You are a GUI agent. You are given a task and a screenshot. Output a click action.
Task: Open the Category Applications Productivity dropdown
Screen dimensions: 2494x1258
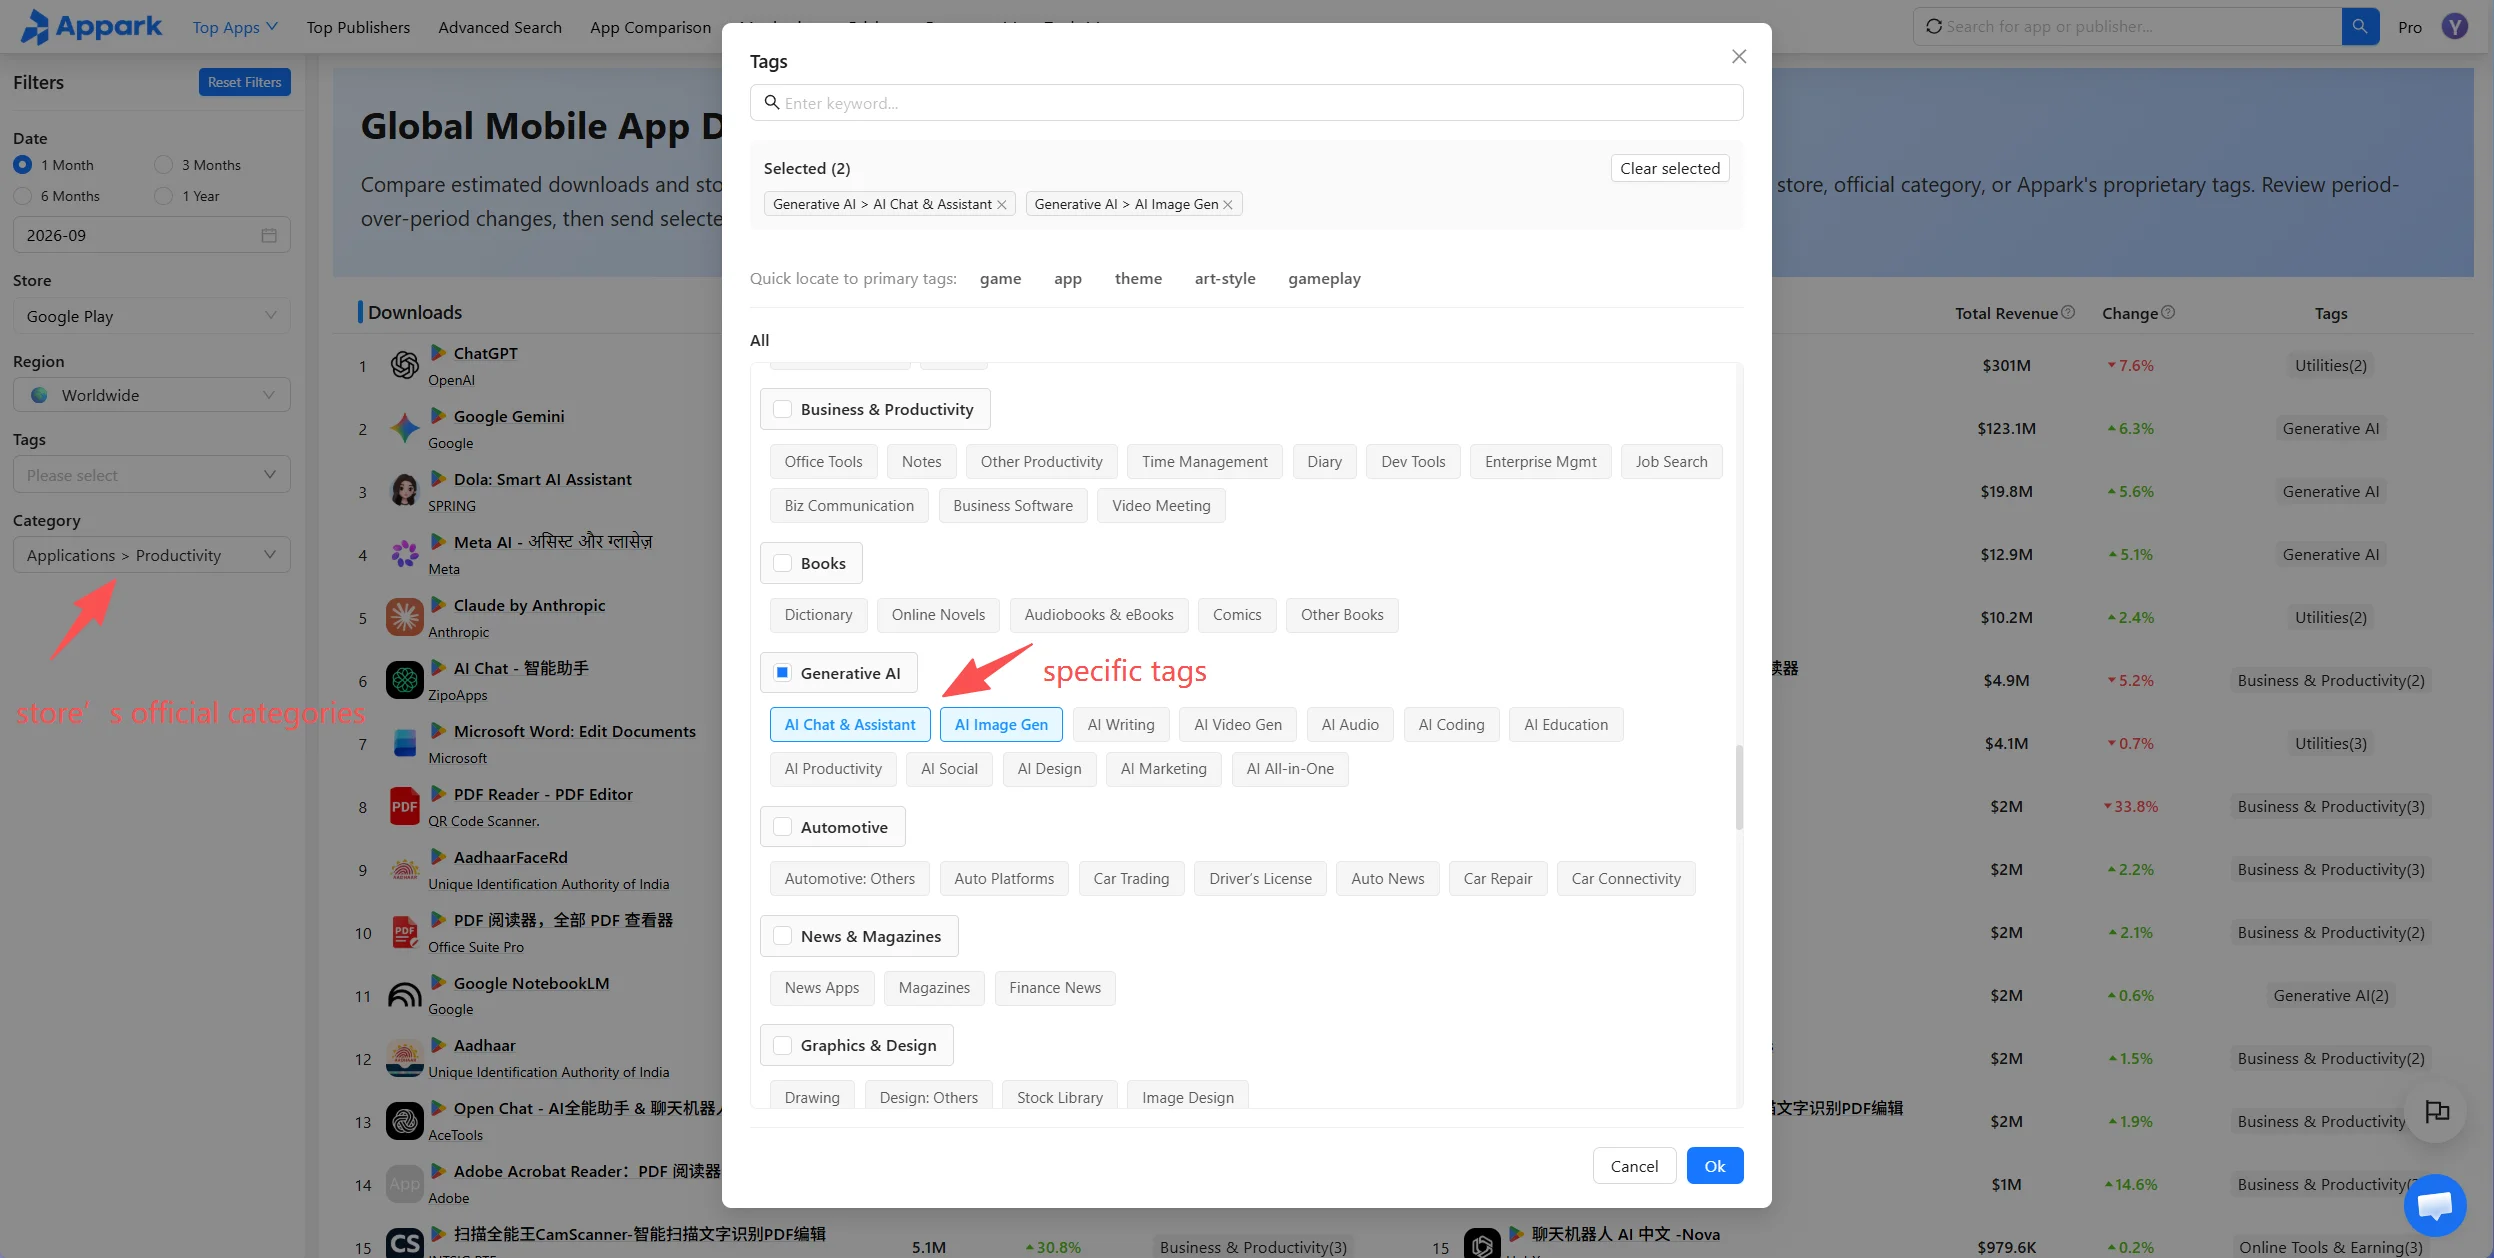(x=152, y=555)
